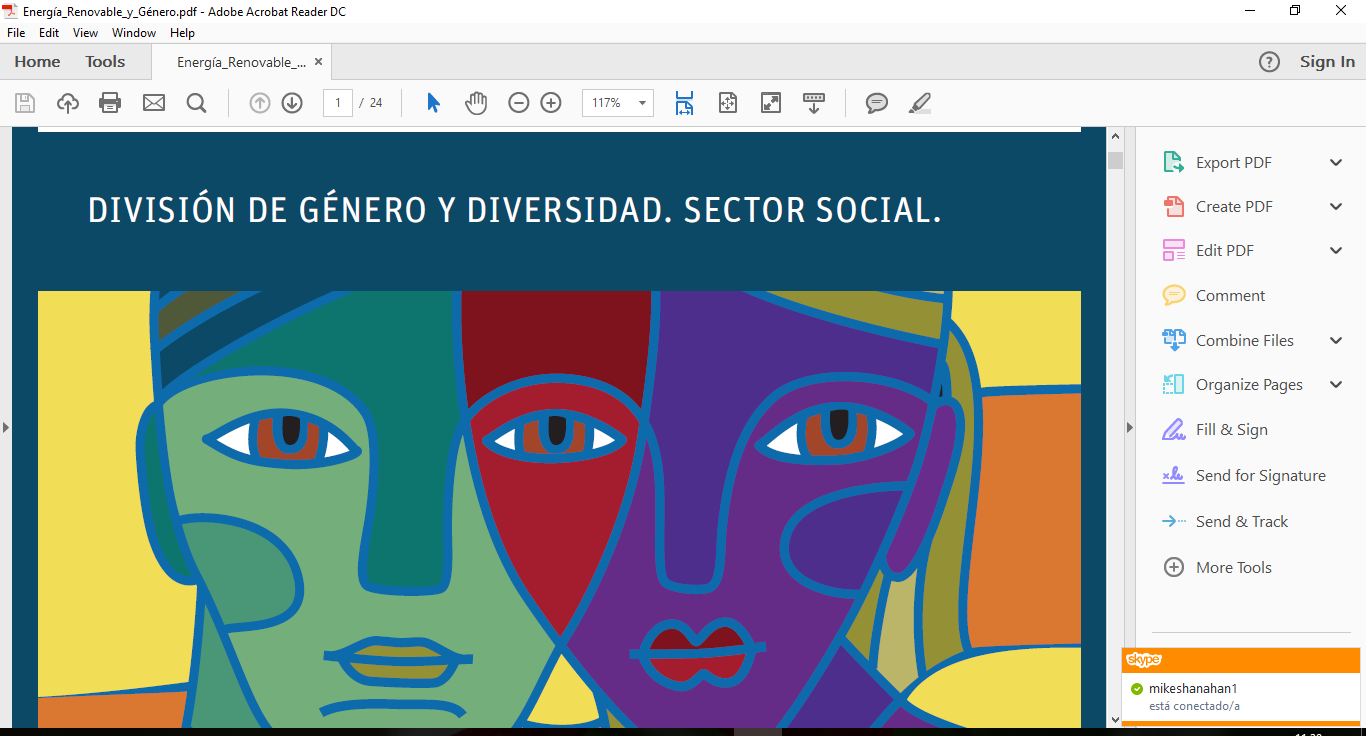The width and height of the screenshot is (1366, 736).
Task: Expand the Export PDF options
Action: click(1336, 163)
